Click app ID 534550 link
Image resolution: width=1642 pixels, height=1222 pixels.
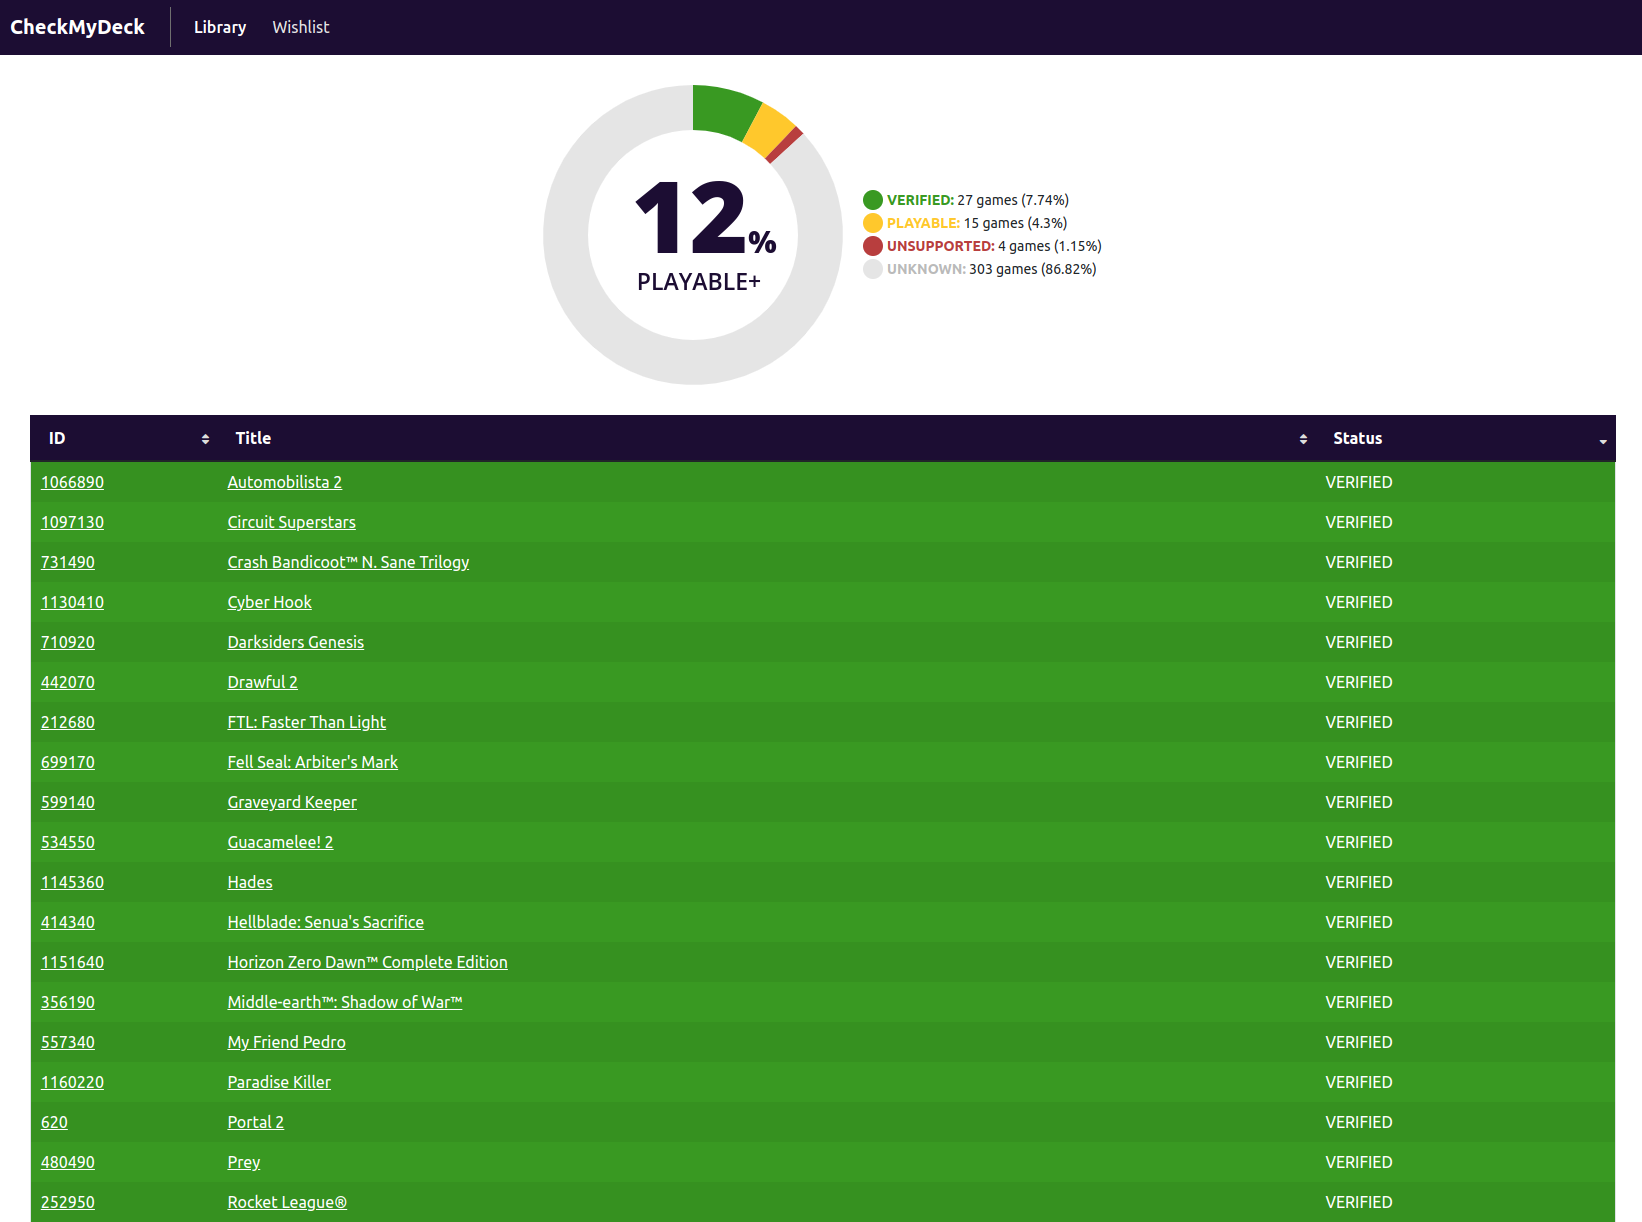tap(68, 842)
